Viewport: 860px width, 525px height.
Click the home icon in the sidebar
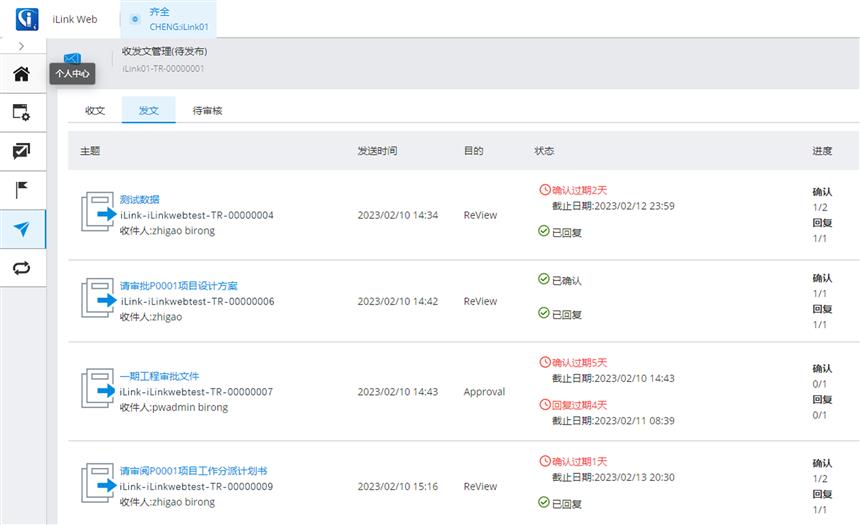click(x=21, y=74)
